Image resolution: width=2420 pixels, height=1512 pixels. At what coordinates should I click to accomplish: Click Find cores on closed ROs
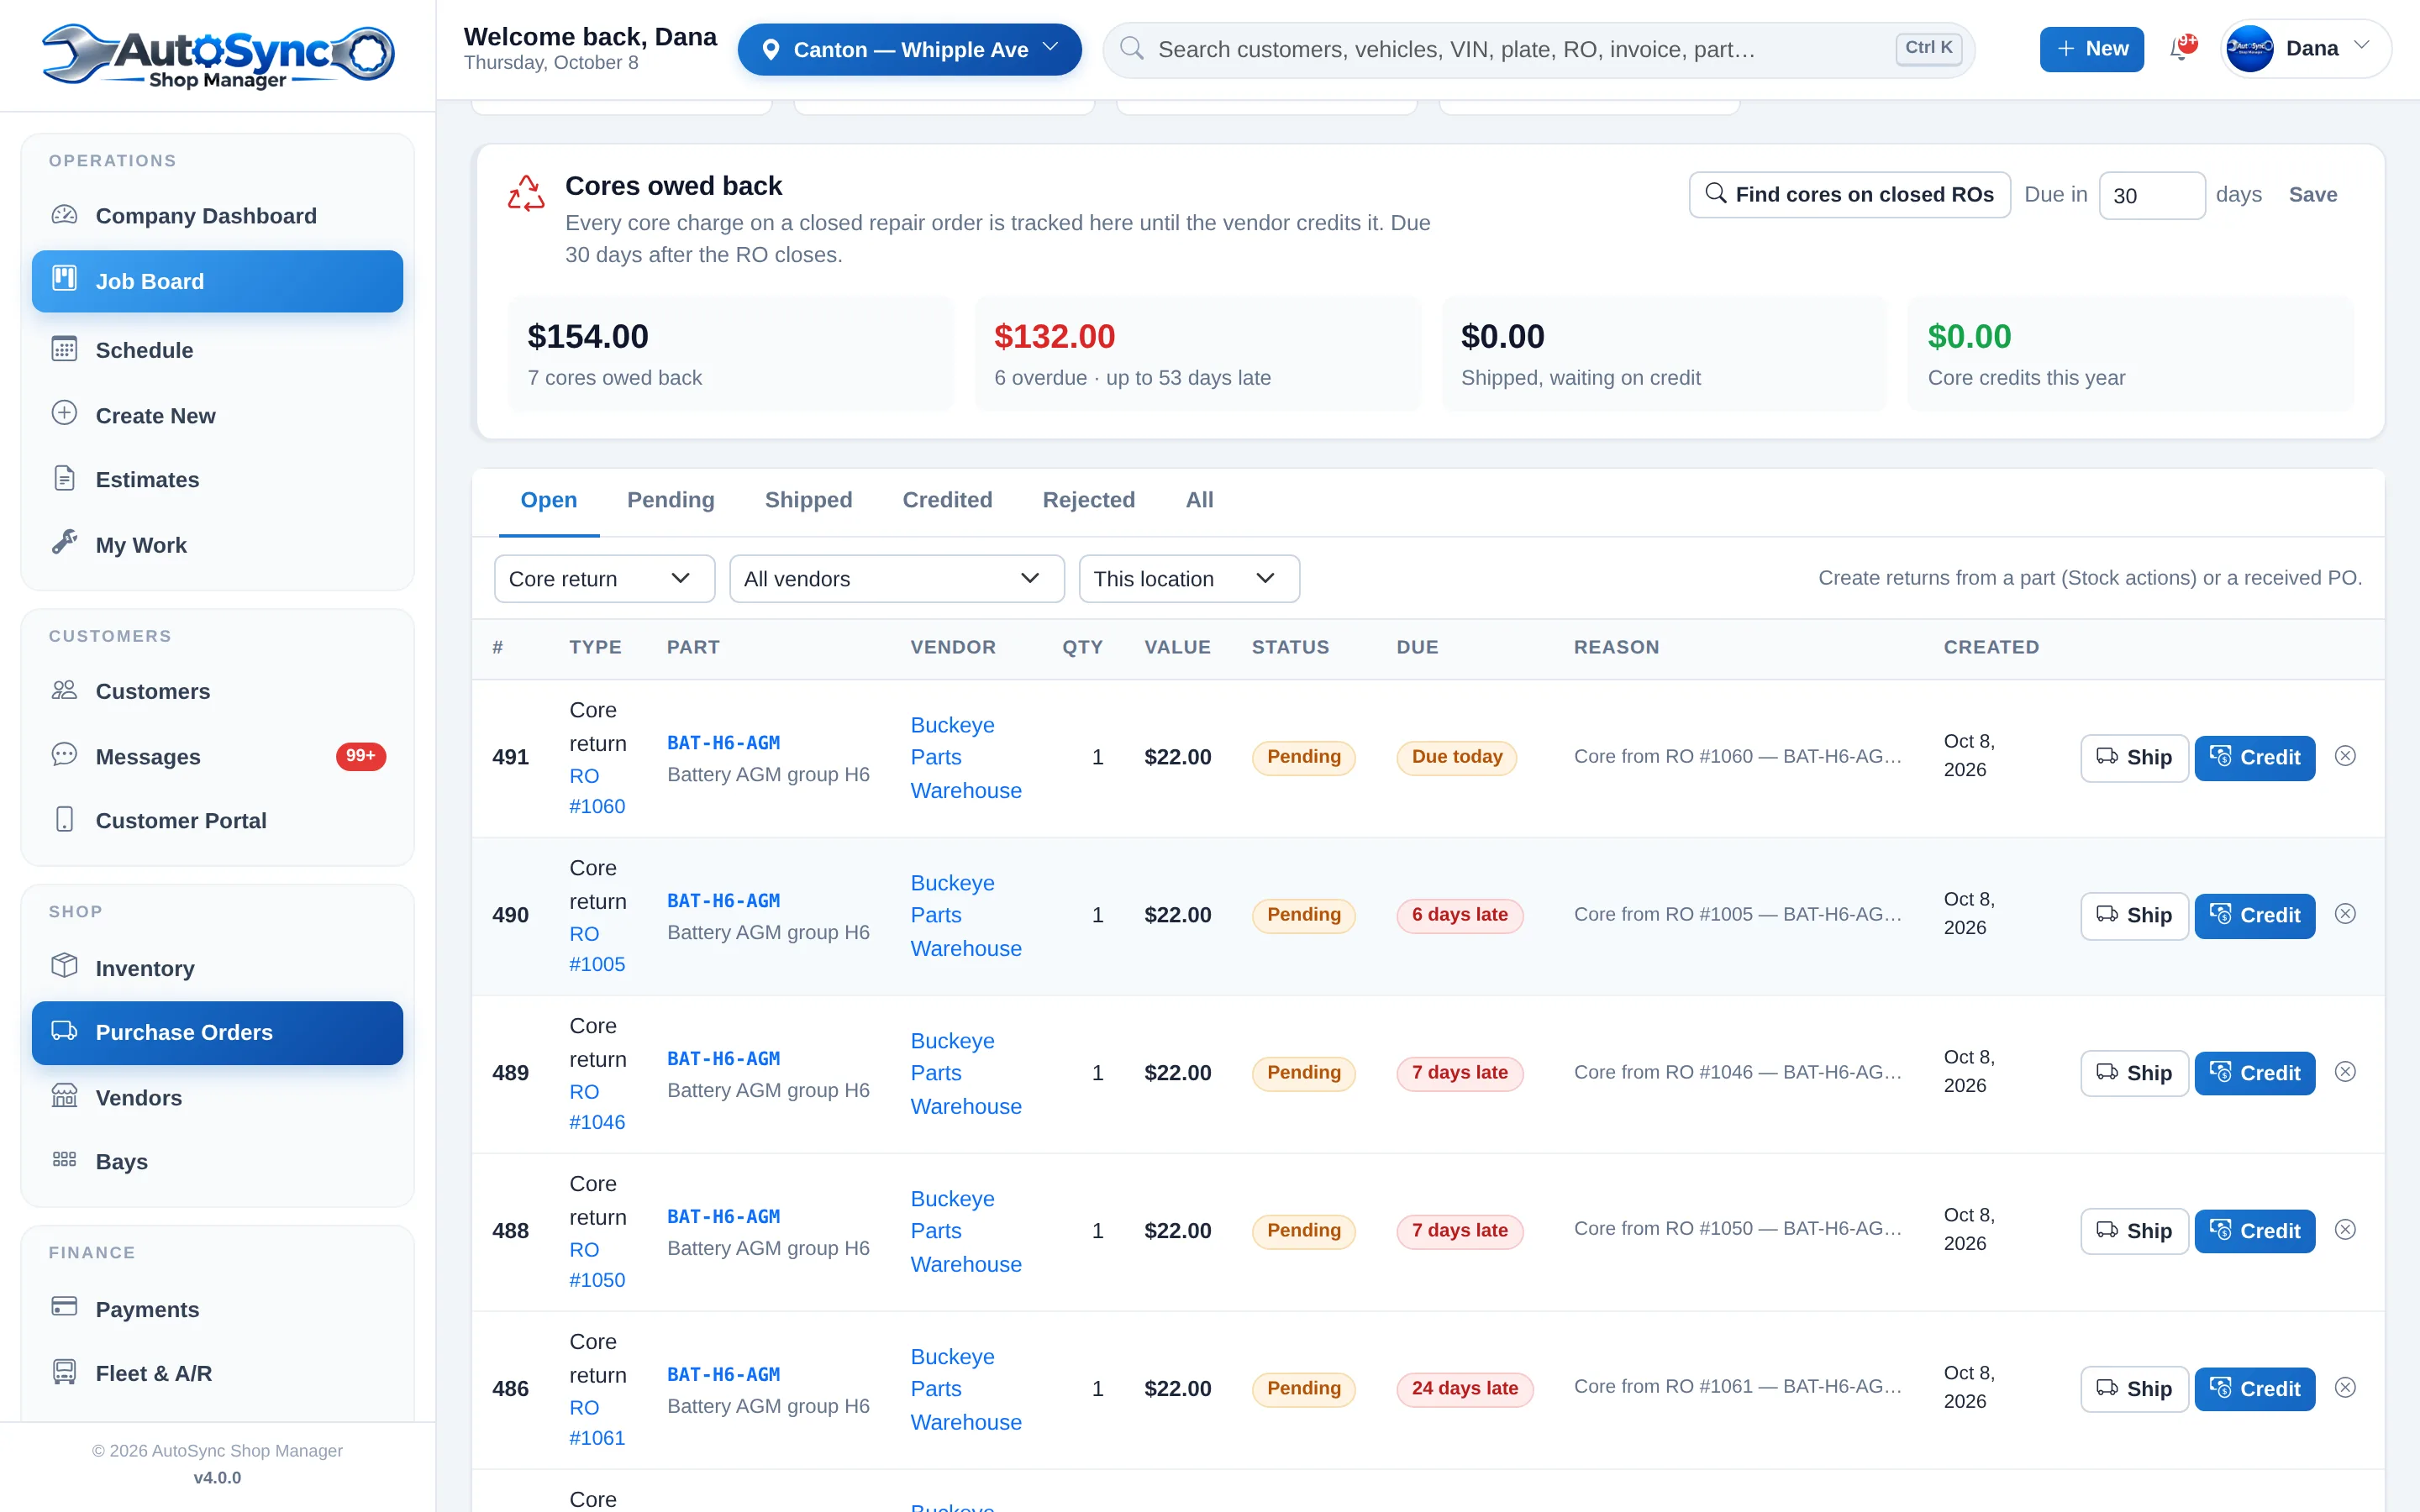(x=1849, y=194)
